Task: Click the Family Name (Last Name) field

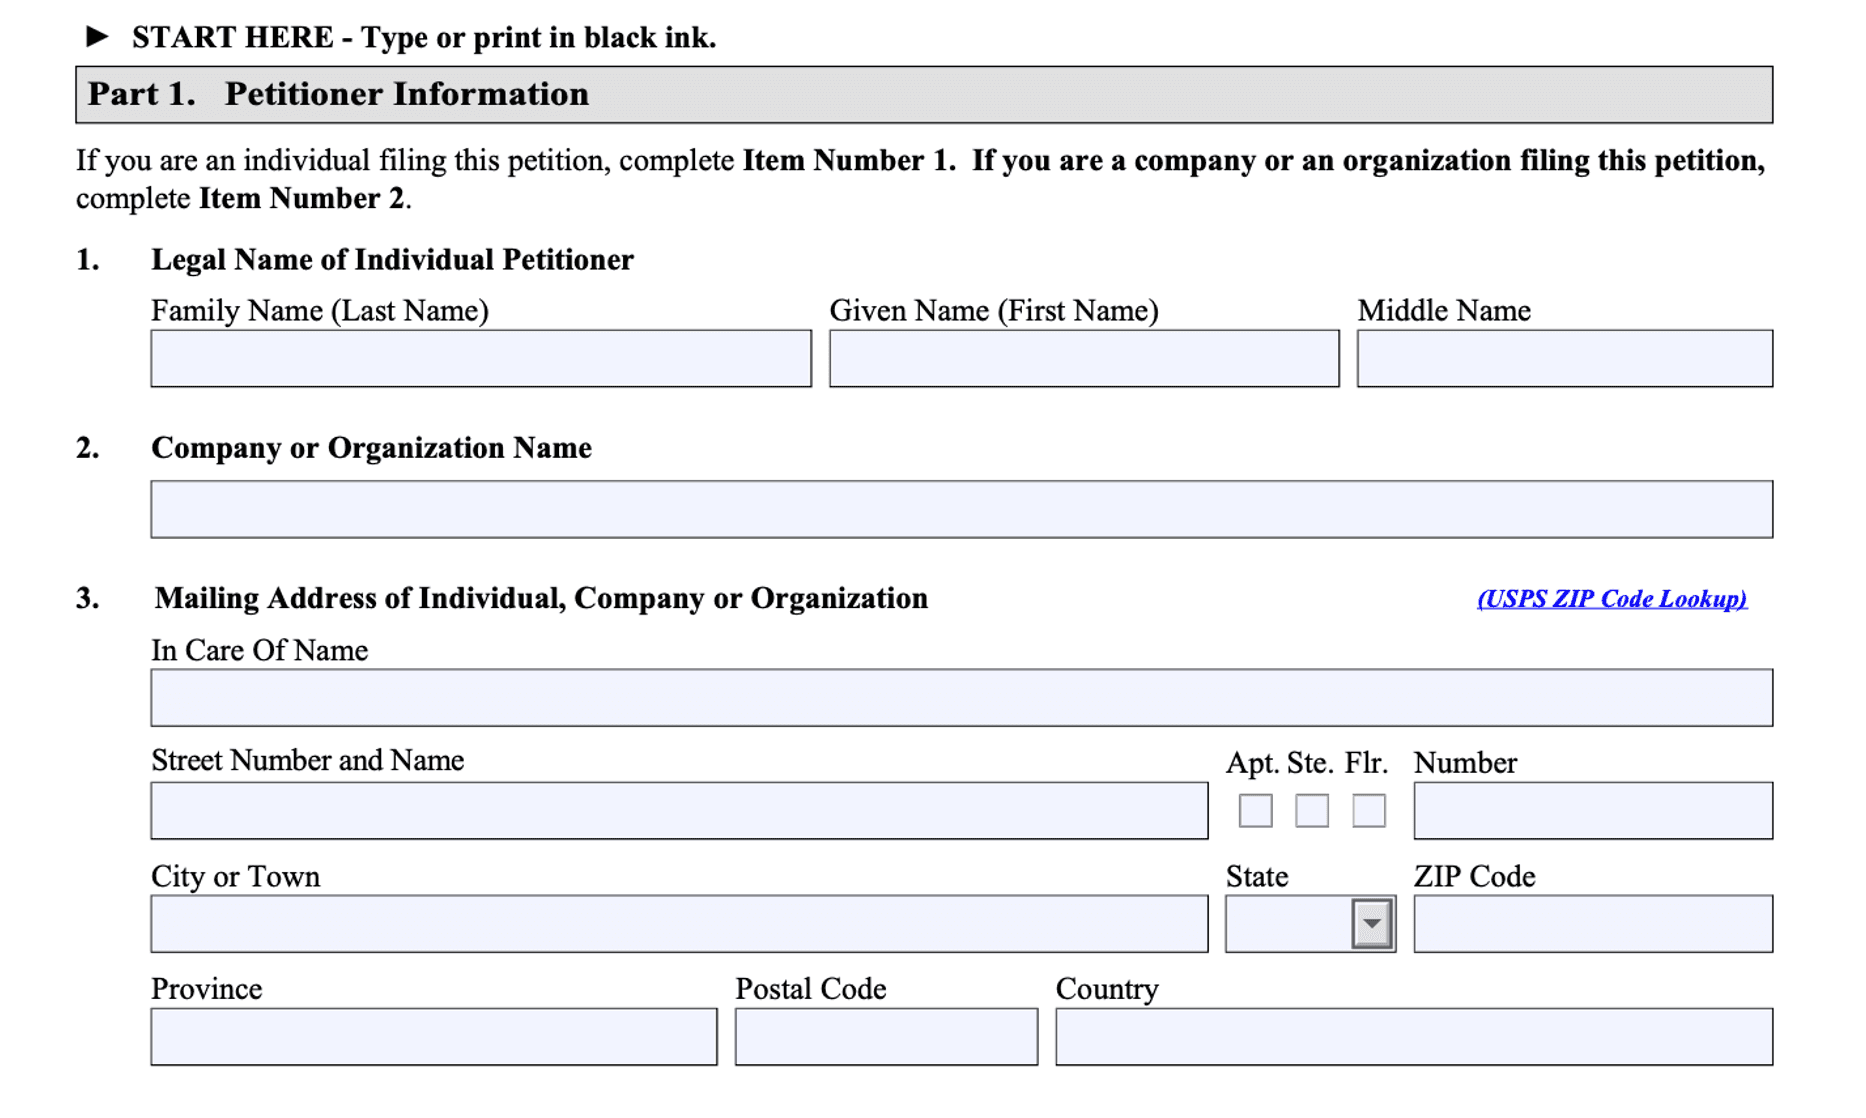Action: pos(481,359)
